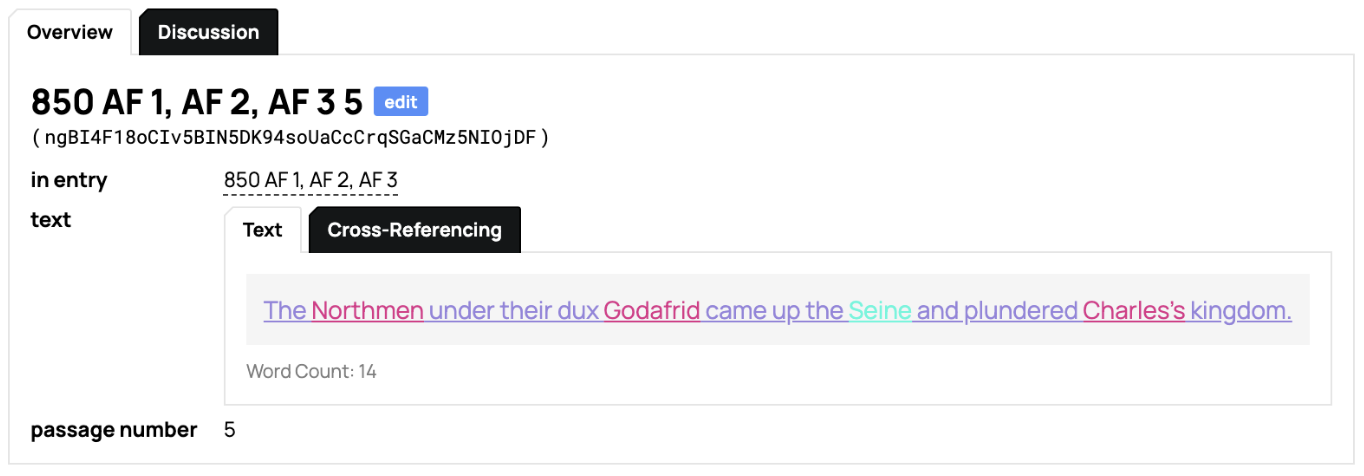The image size is (1364, 476).
Task: Click the Charles's entity link
Action: [x=1133, y=311]
